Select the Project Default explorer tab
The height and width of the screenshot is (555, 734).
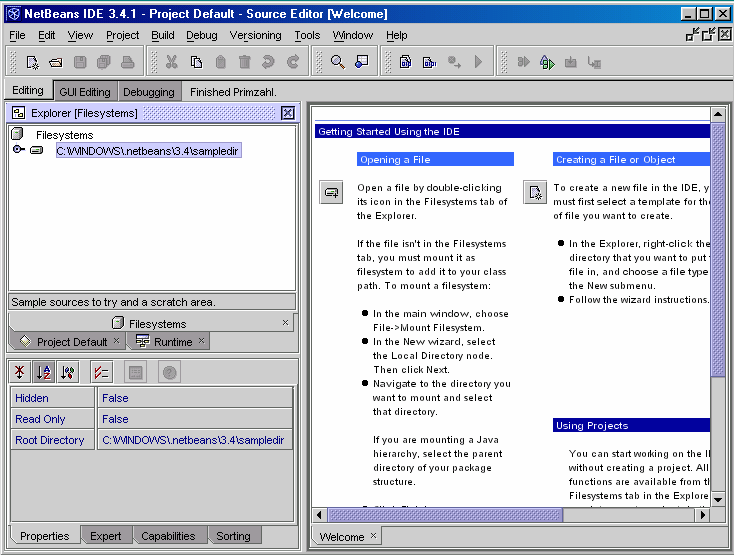click(x=66, y=342)
